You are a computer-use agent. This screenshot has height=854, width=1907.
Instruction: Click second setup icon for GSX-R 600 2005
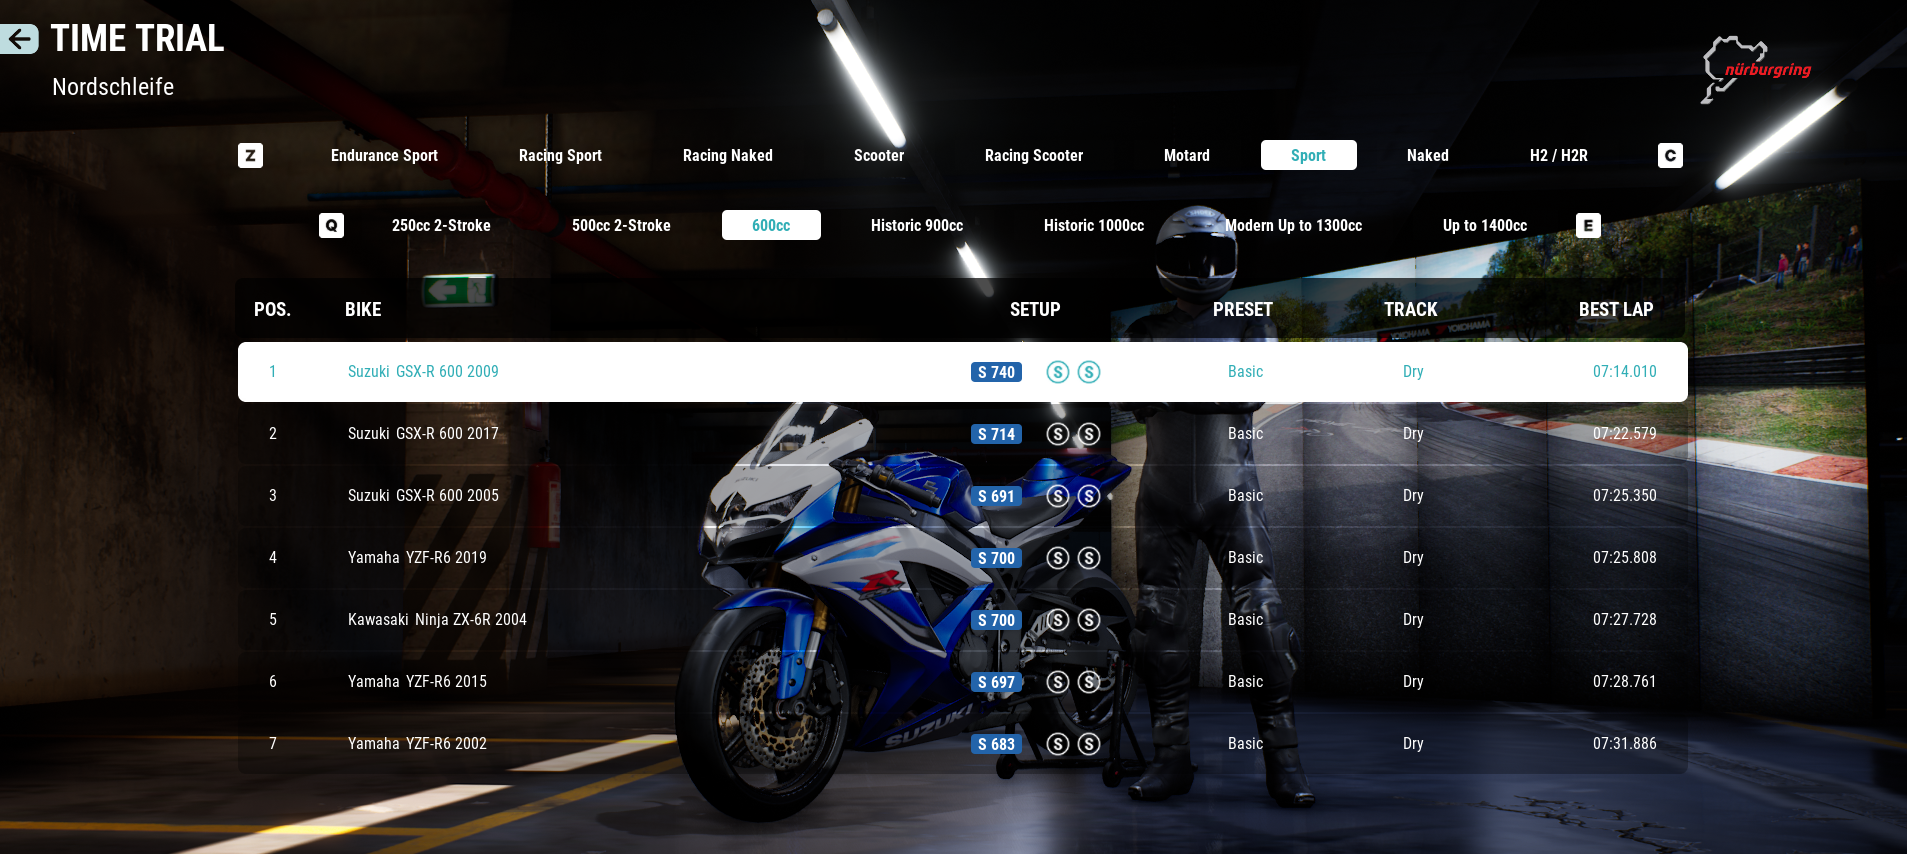(1089, 496)
